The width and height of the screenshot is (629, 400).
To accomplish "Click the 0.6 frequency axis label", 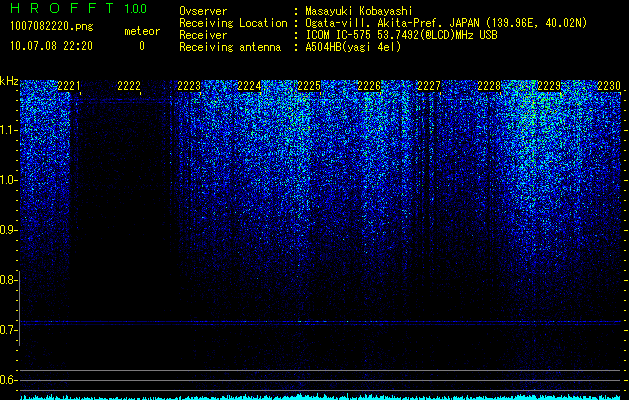I will pyautogui.click(x=7, y=380).
